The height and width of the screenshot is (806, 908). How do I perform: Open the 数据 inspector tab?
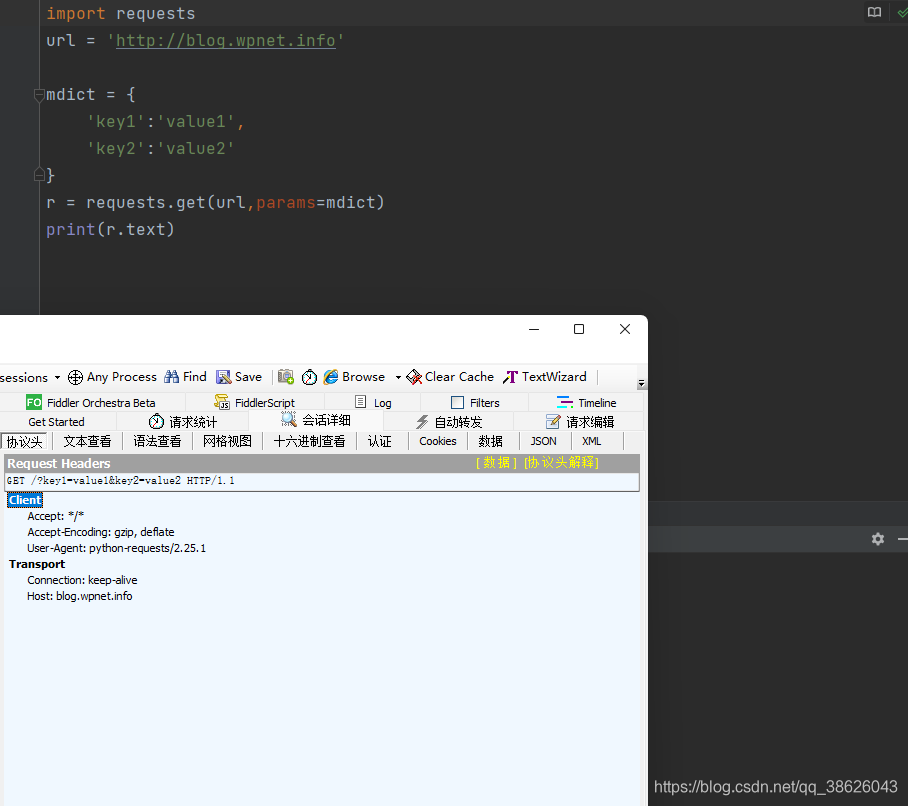click(x=490, y=441)
